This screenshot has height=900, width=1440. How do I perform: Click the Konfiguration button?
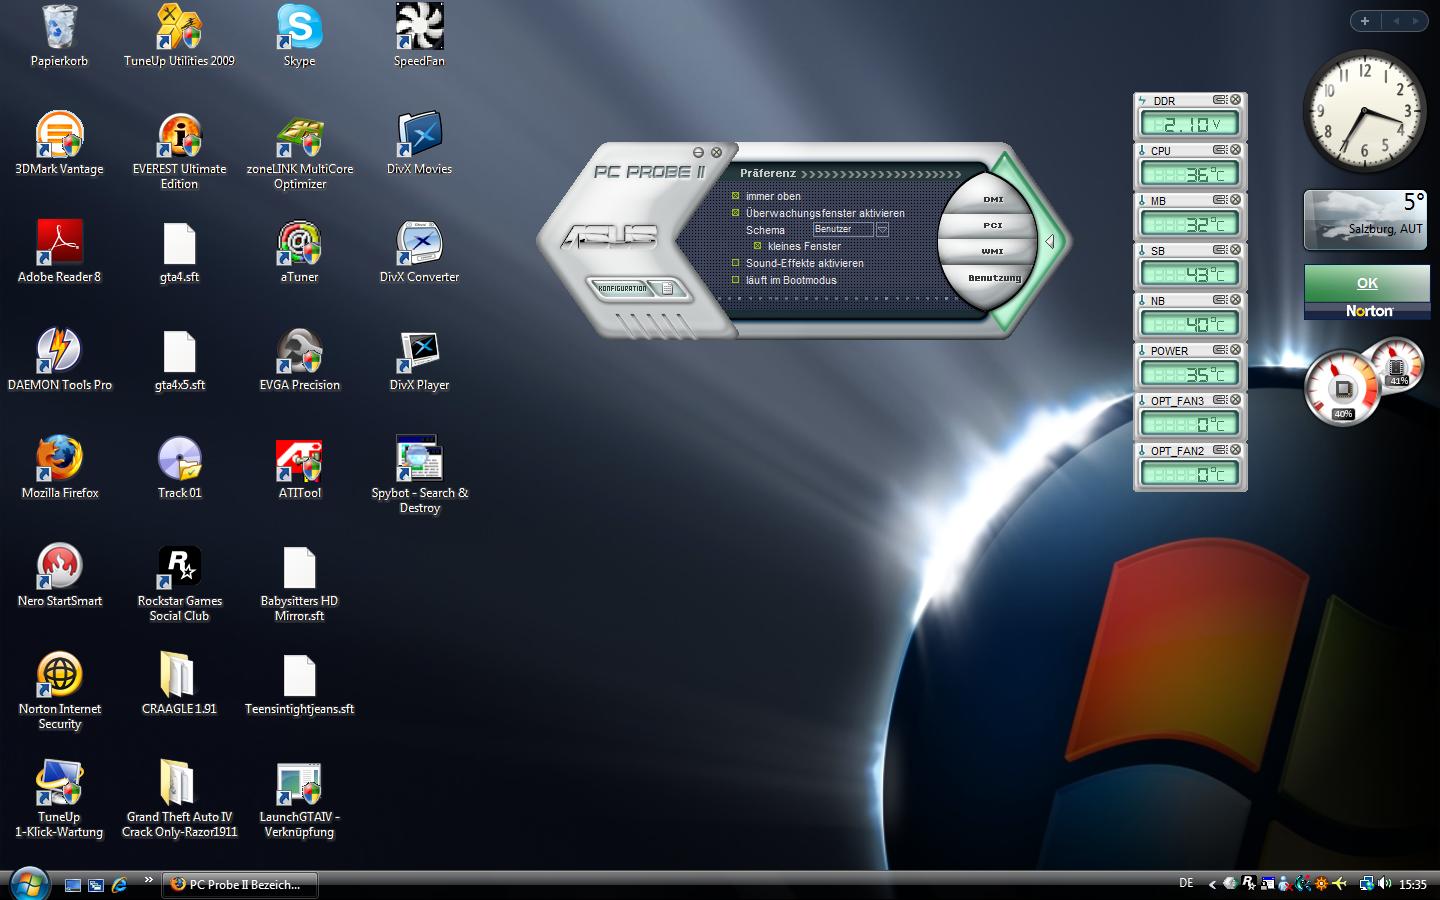click(621, 288)
